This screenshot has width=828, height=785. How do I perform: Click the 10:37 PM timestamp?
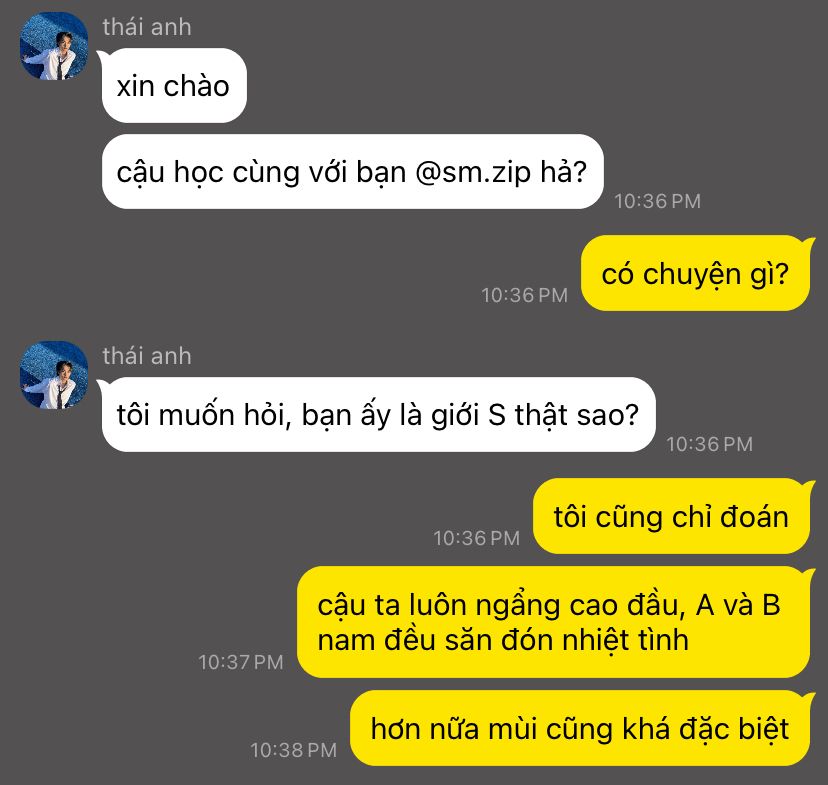click(x=241, y=662)
